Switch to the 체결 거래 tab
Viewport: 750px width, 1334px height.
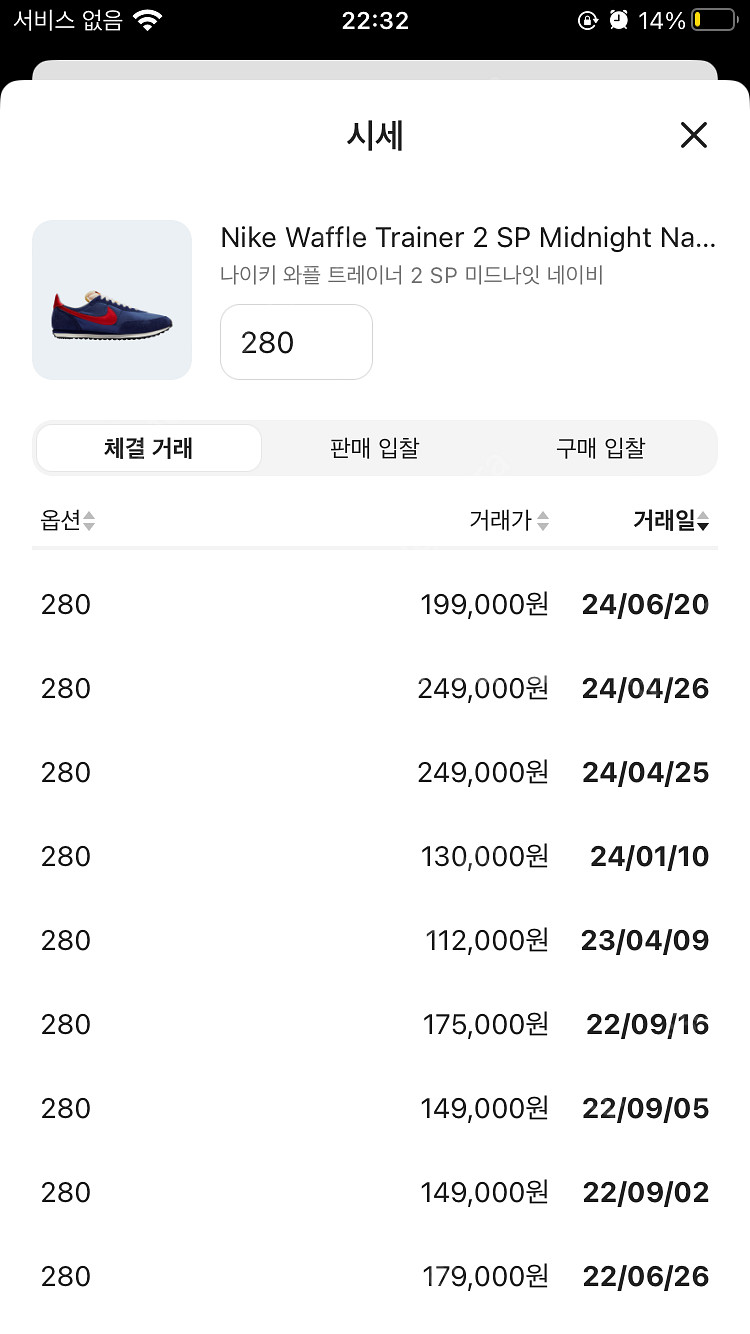tap(149, 448)
